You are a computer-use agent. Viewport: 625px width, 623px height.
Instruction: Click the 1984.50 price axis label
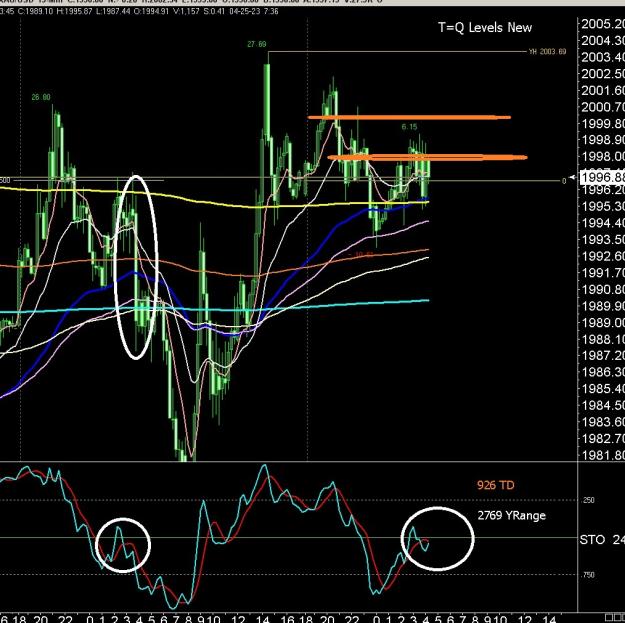pyautogui.click(x=603, y=405)
